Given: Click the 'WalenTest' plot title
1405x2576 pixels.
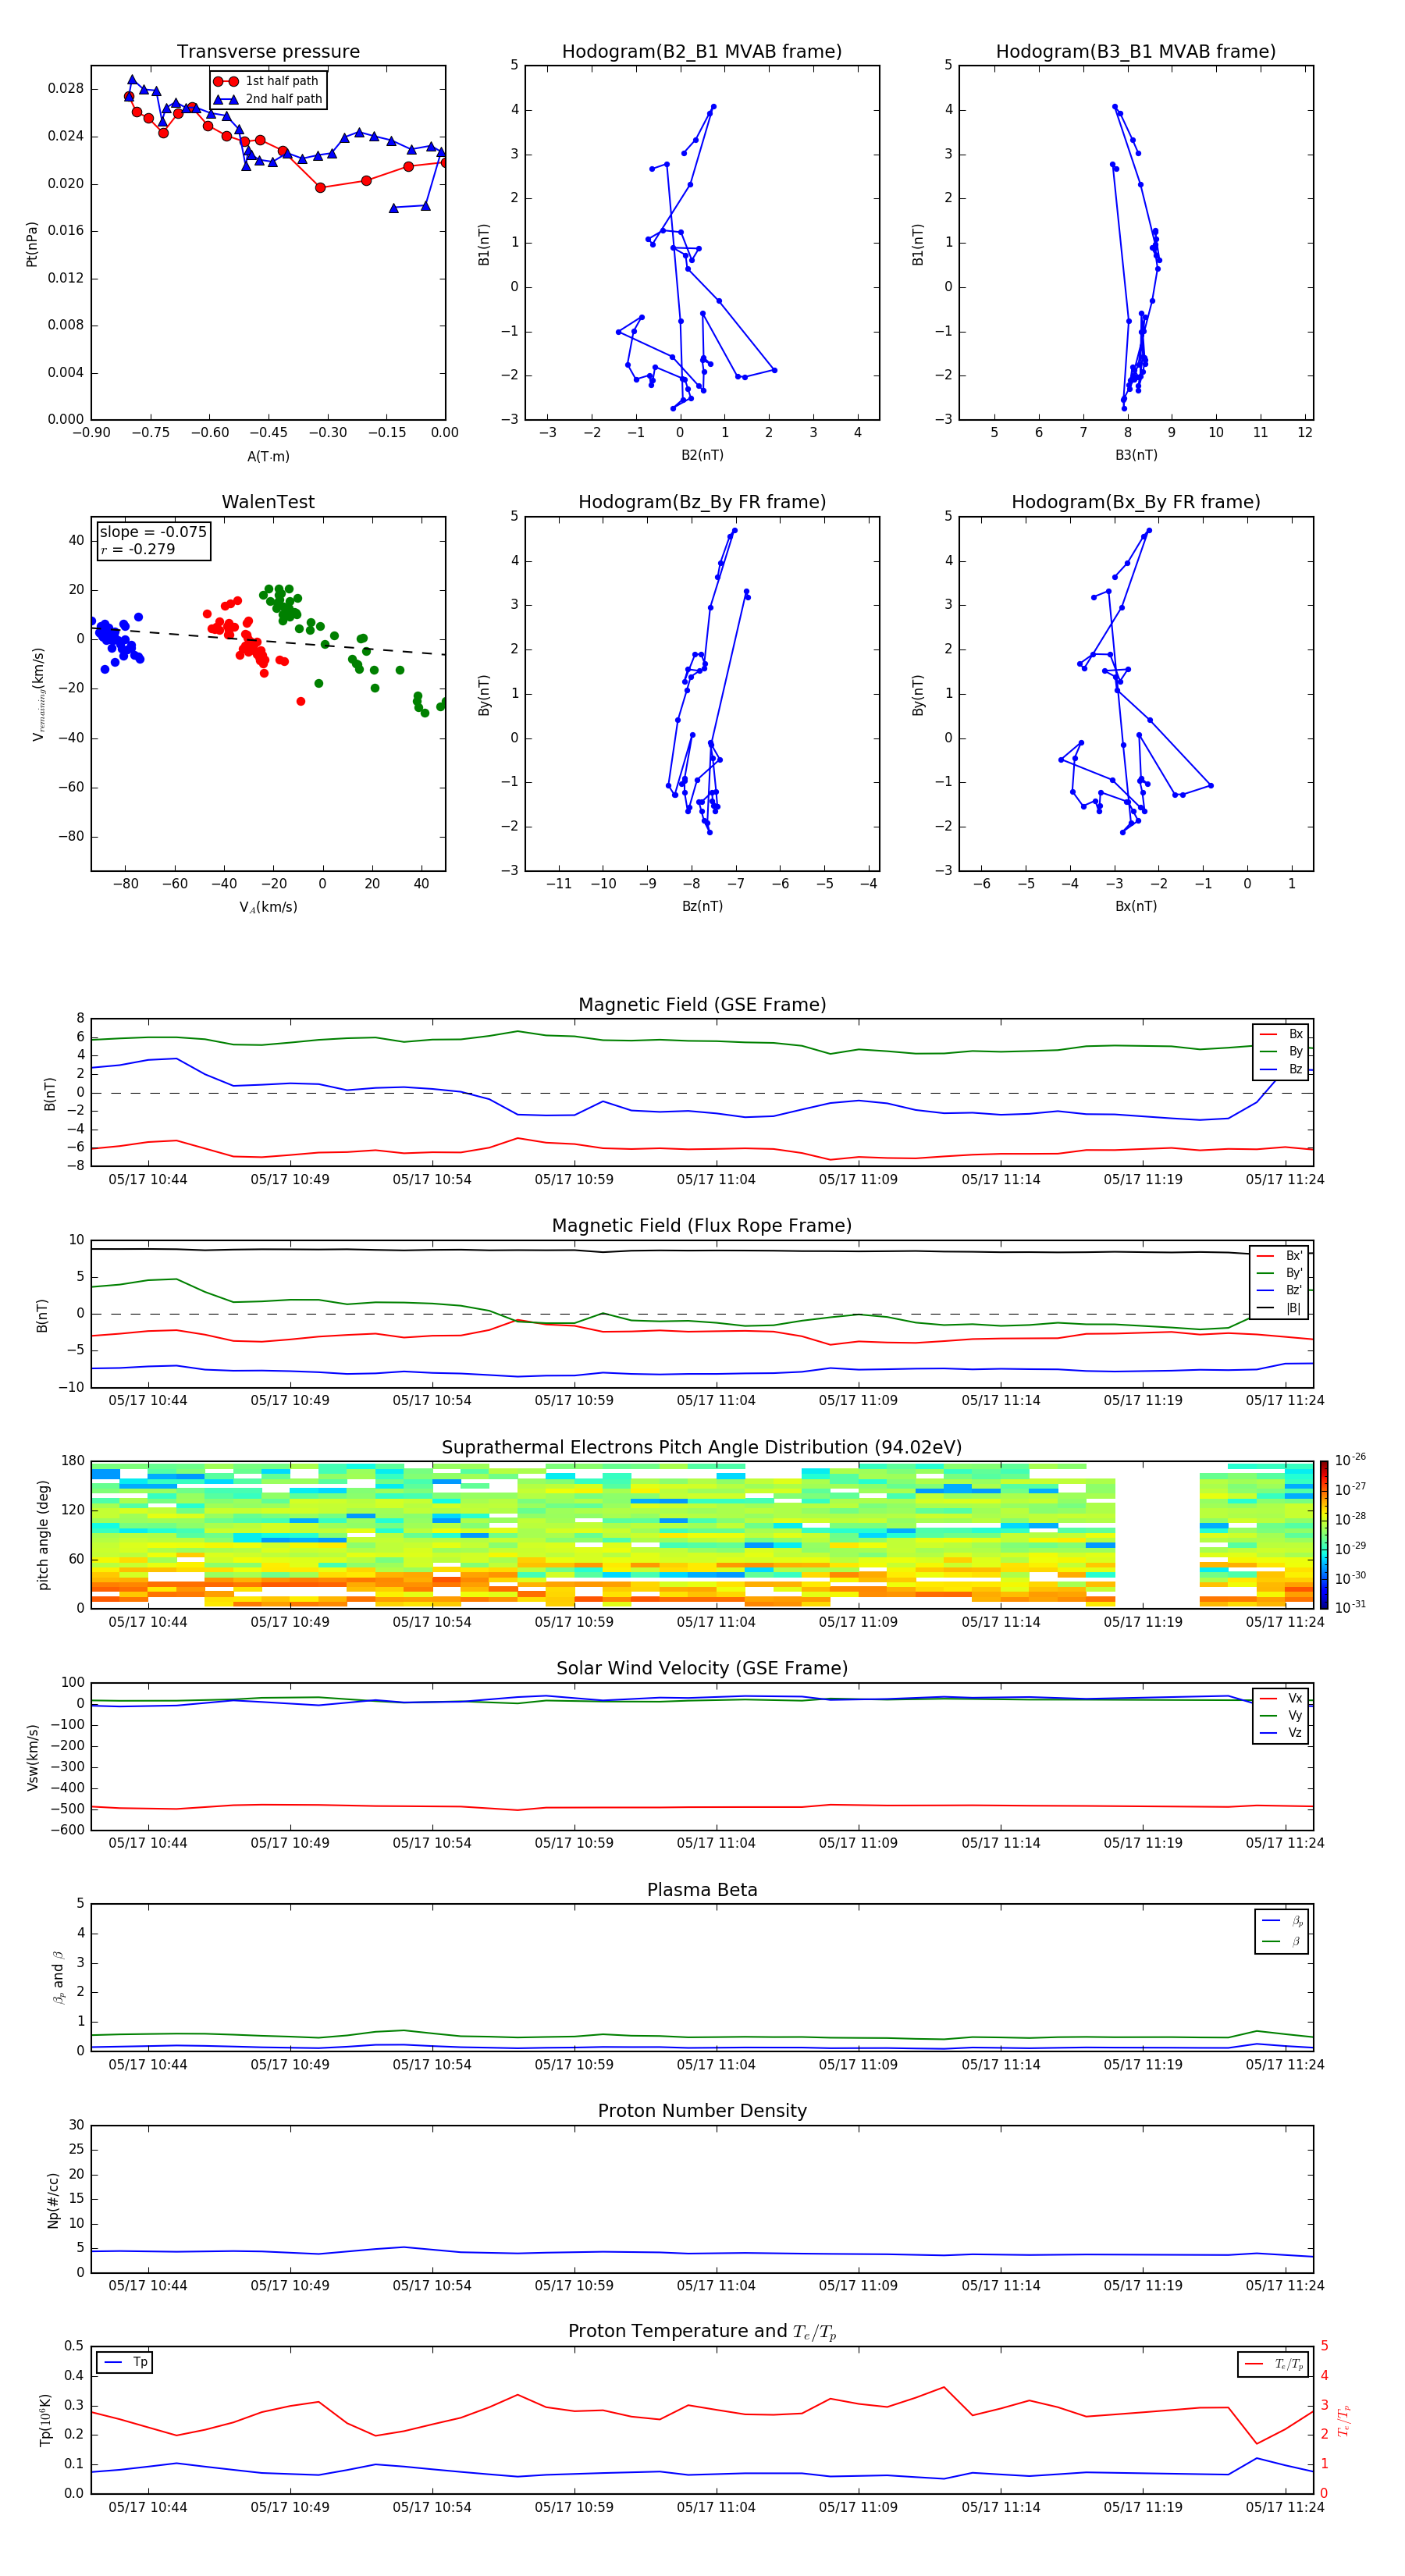Looking at the screenshot, I should click(268, 502).
